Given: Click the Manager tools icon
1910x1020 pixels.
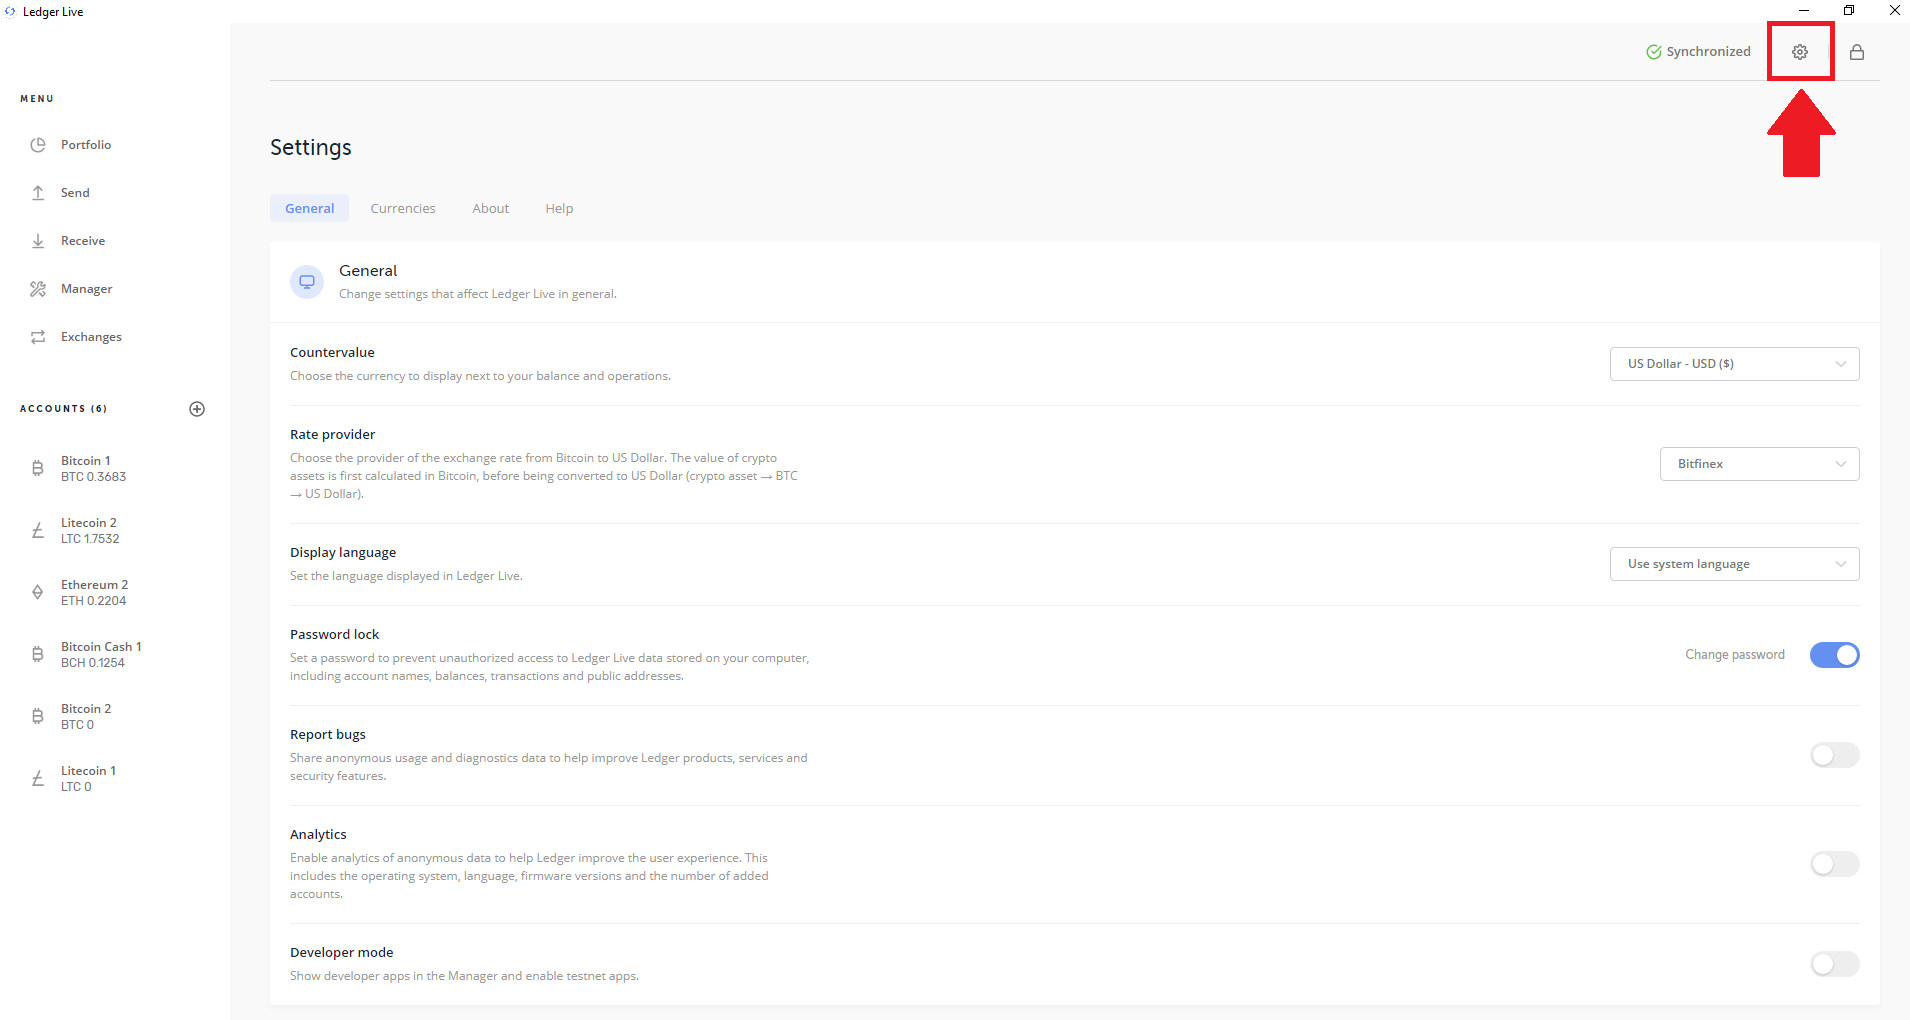Looking at the screenshot, I should (38, 289).
